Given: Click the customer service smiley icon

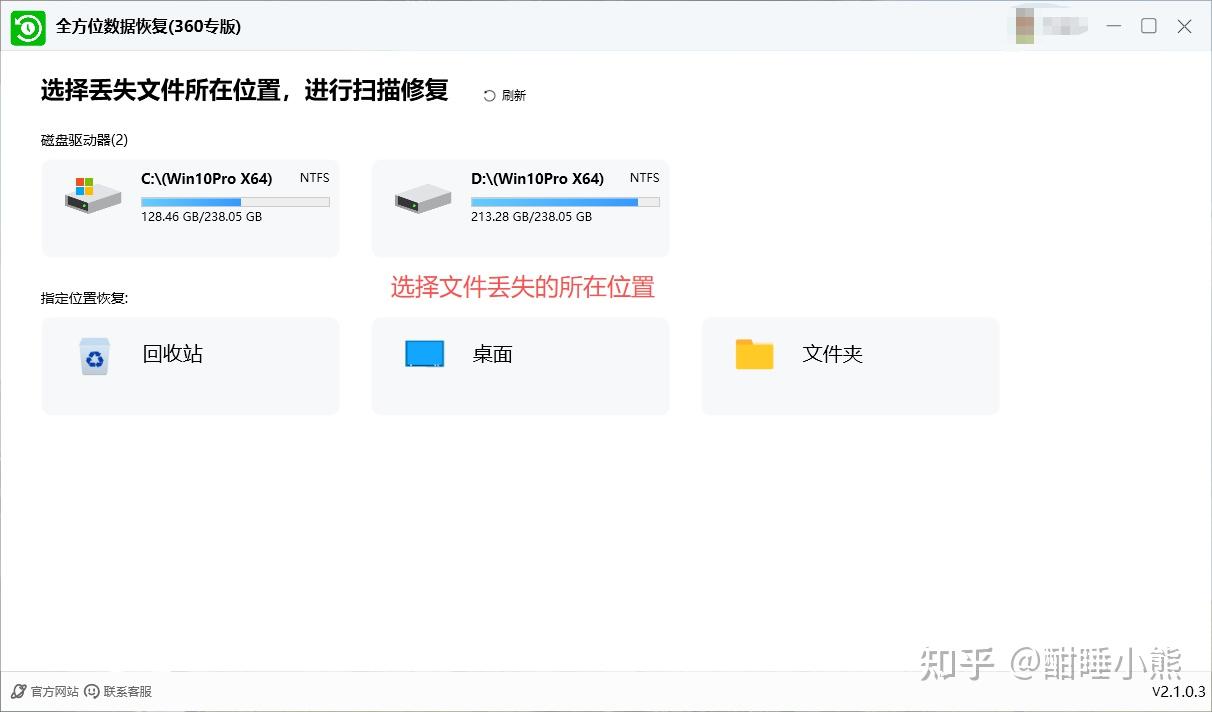Looking at the screenshot, I should [92, 691].
